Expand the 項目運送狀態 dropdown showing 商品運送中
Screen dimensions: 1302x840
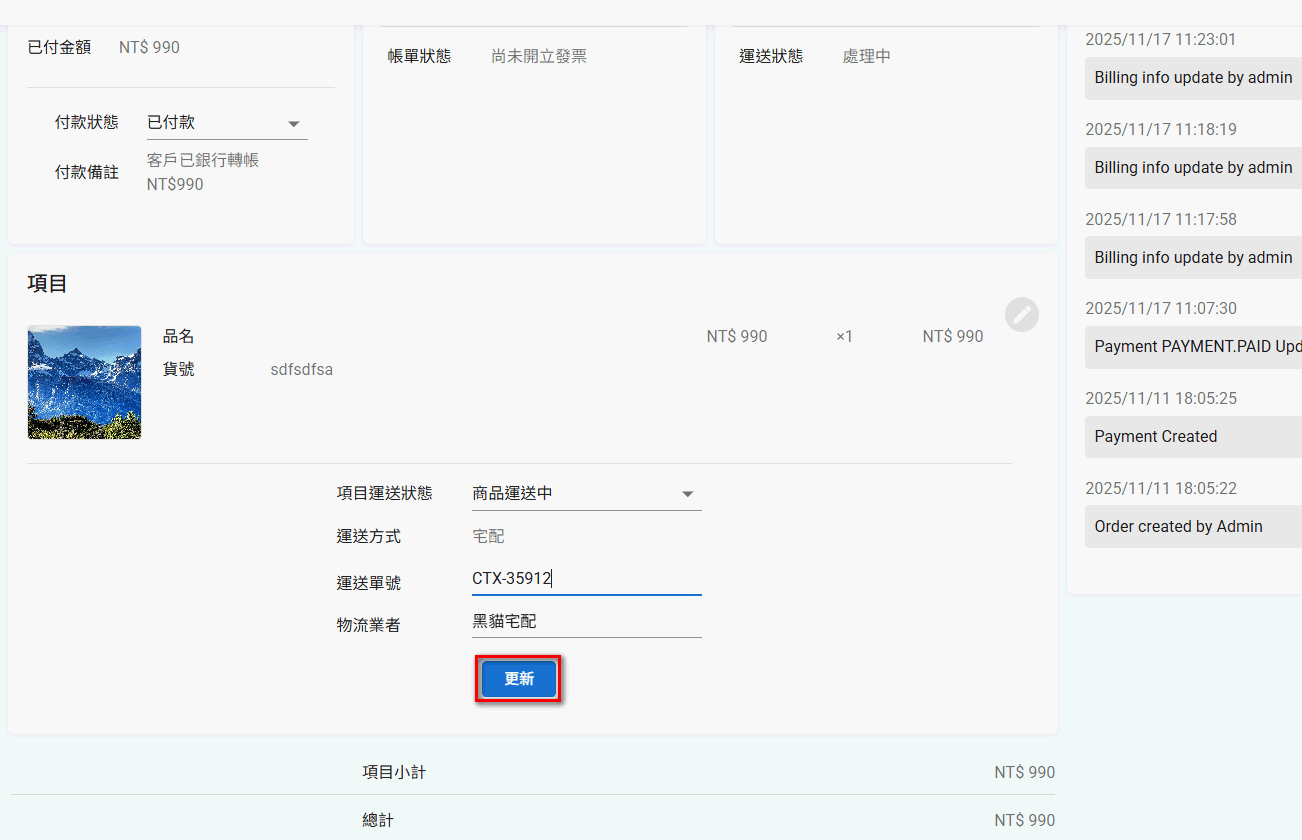586,494
